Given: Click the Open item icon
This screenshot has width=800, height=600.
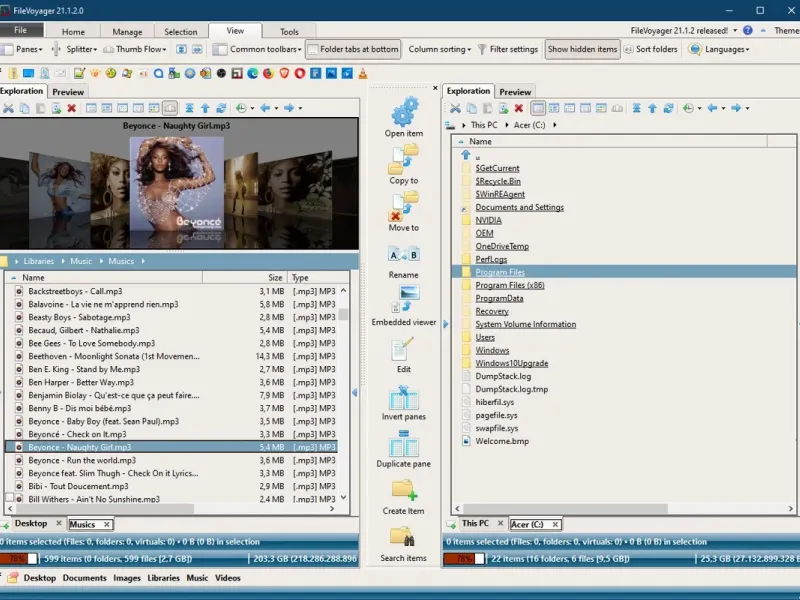Looking at the screenshot, I should click(x=404, y=112).
